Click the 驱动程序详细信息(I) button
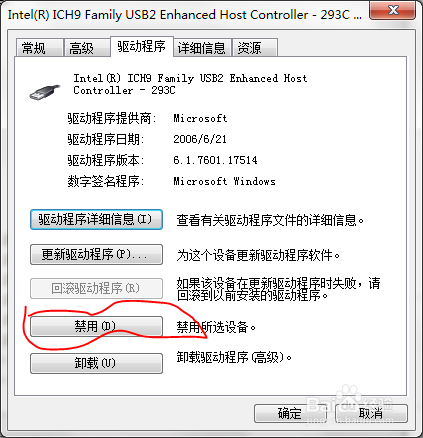Viewport: 423px width, 438px height. 96,220
